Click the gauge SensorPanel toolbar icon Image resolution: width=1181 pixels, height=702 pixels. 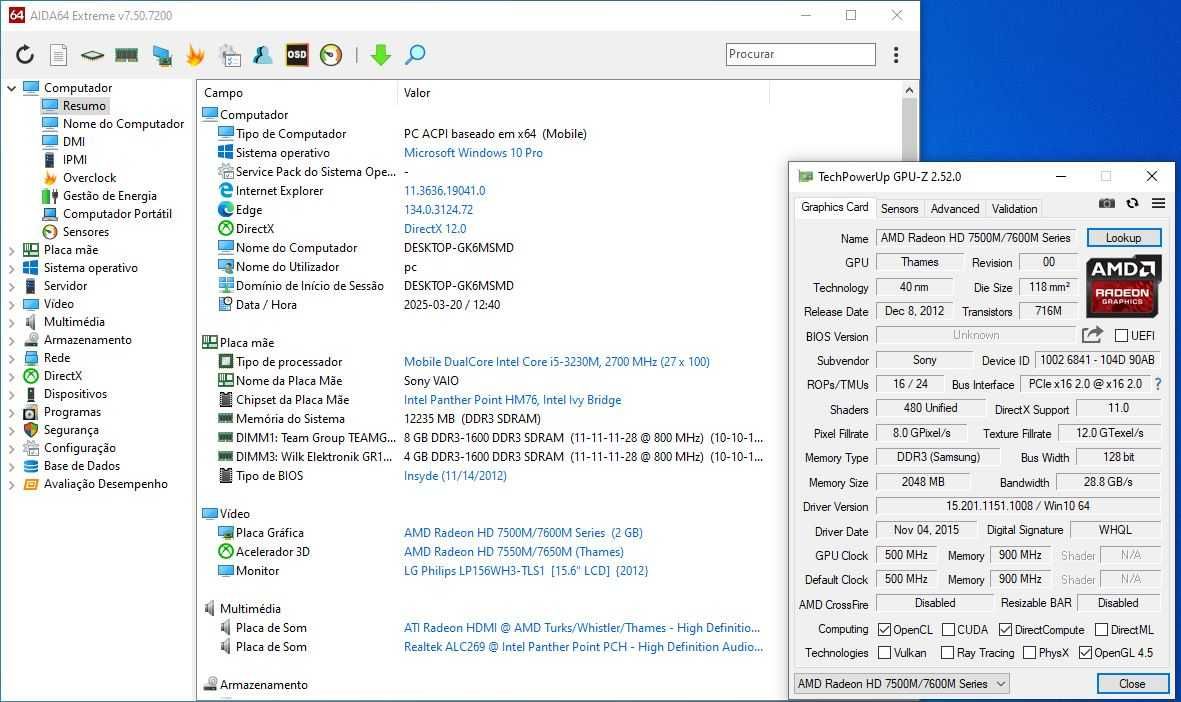331,54
